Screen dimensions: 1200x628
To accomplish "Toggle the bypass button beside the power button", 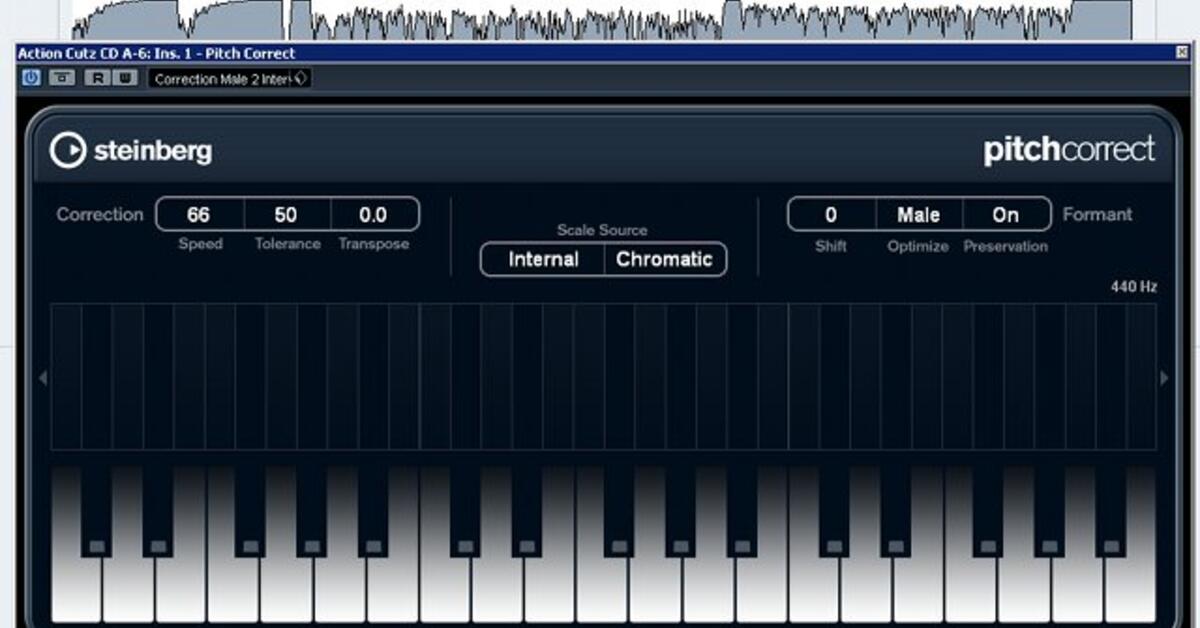I will 62,77.
